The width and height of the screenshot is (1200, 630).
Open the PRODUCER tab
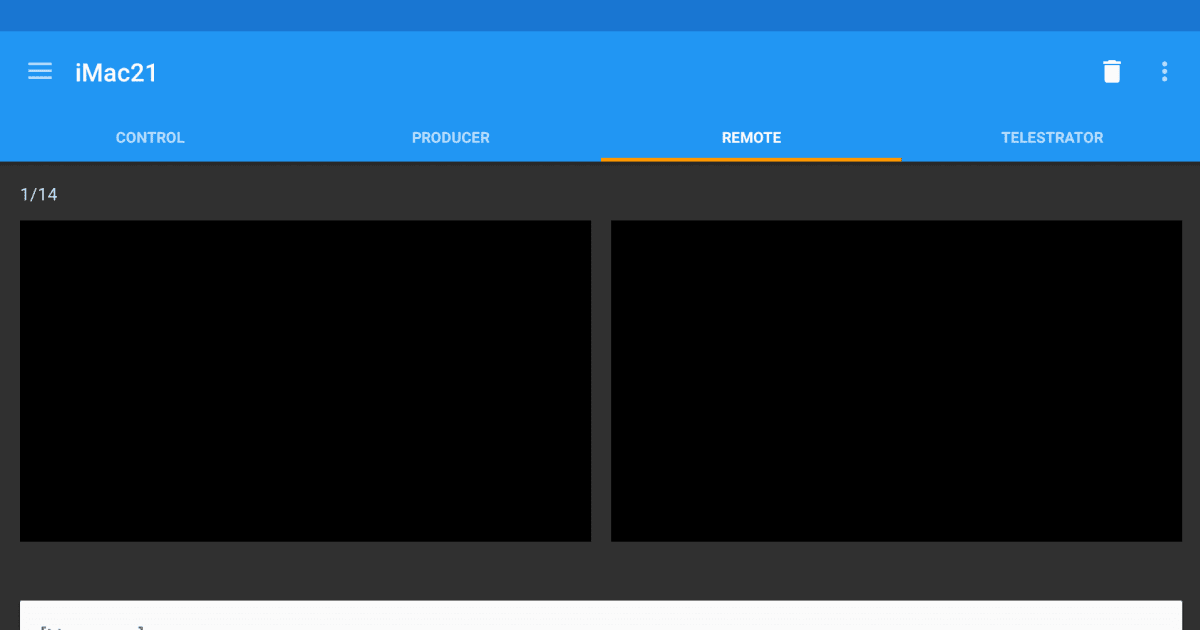pos(450,137)
